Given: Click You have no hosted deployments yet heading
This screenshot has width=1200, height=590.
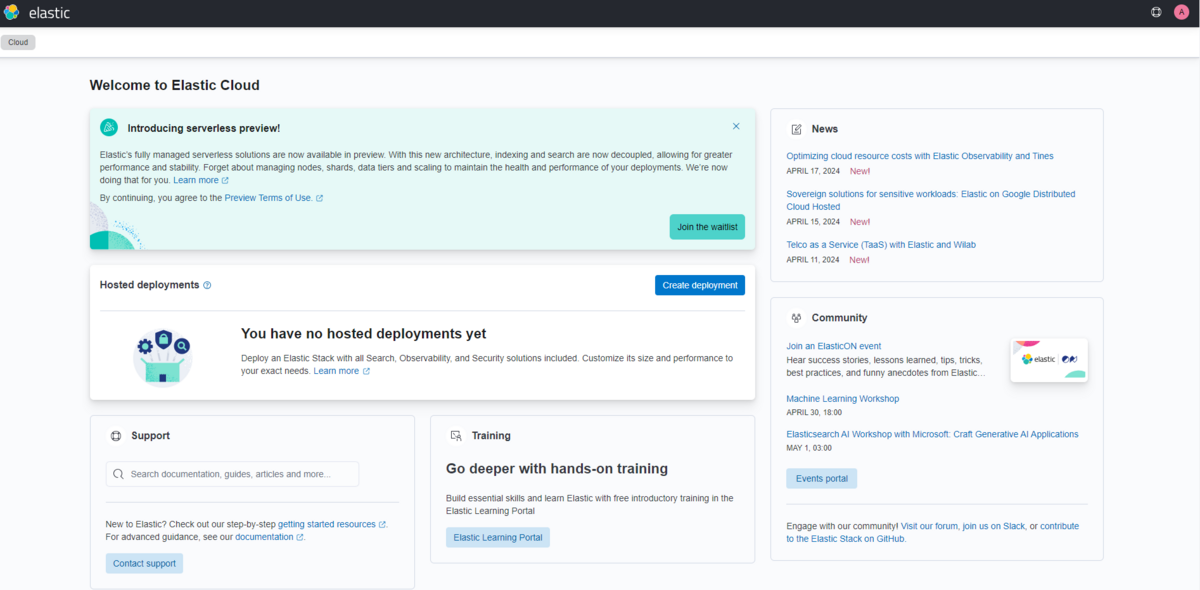Looking at the screenshot, I should (x=364, y=334).
